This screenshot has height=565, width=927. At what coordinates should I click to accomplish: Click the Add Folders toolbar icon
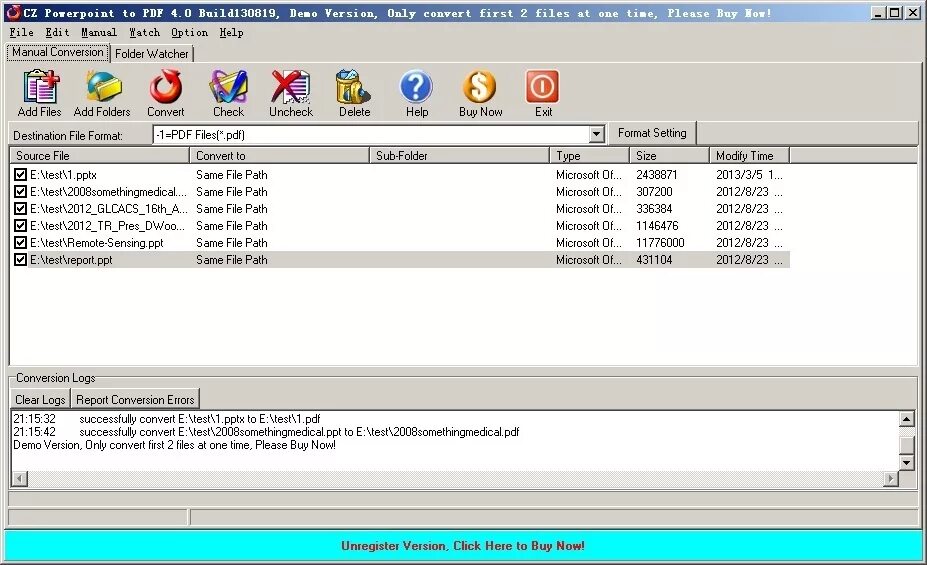coord(103,87)
